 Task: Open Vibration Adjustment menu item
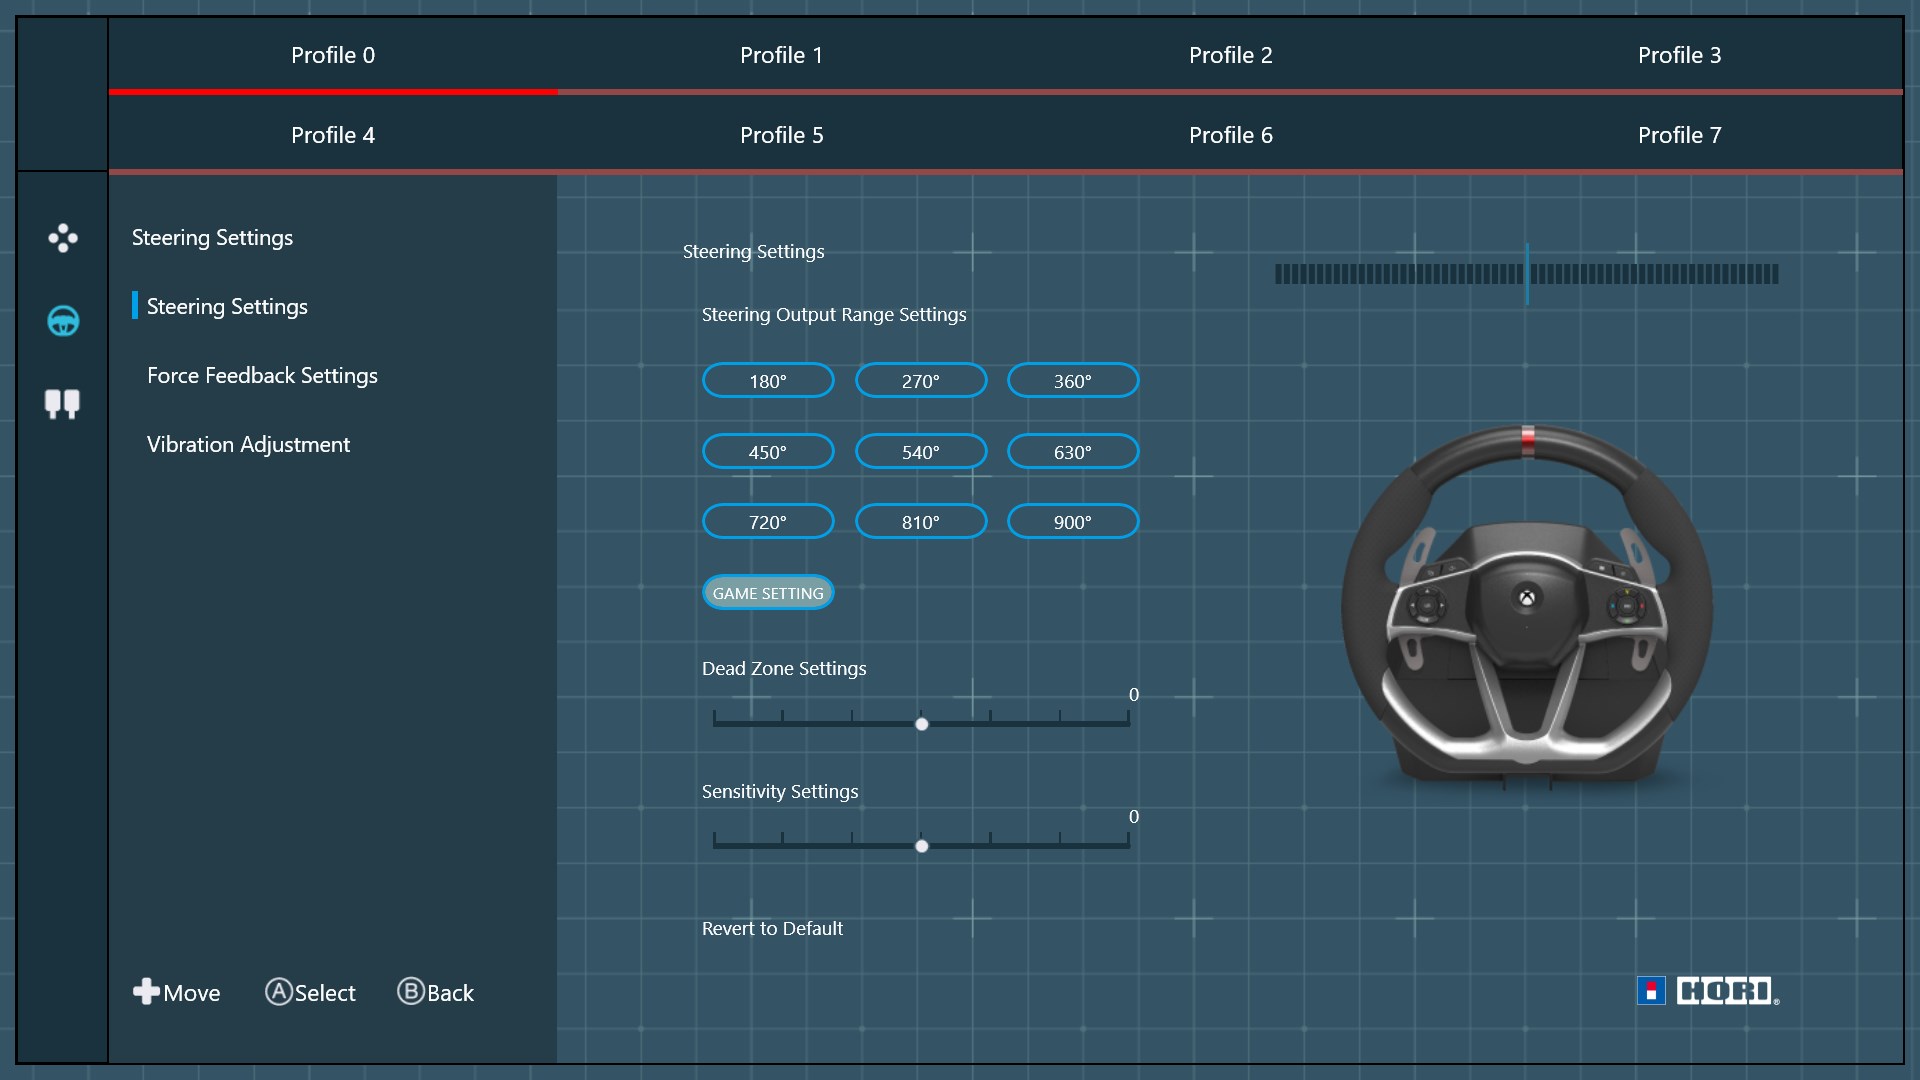coord(248,445)
